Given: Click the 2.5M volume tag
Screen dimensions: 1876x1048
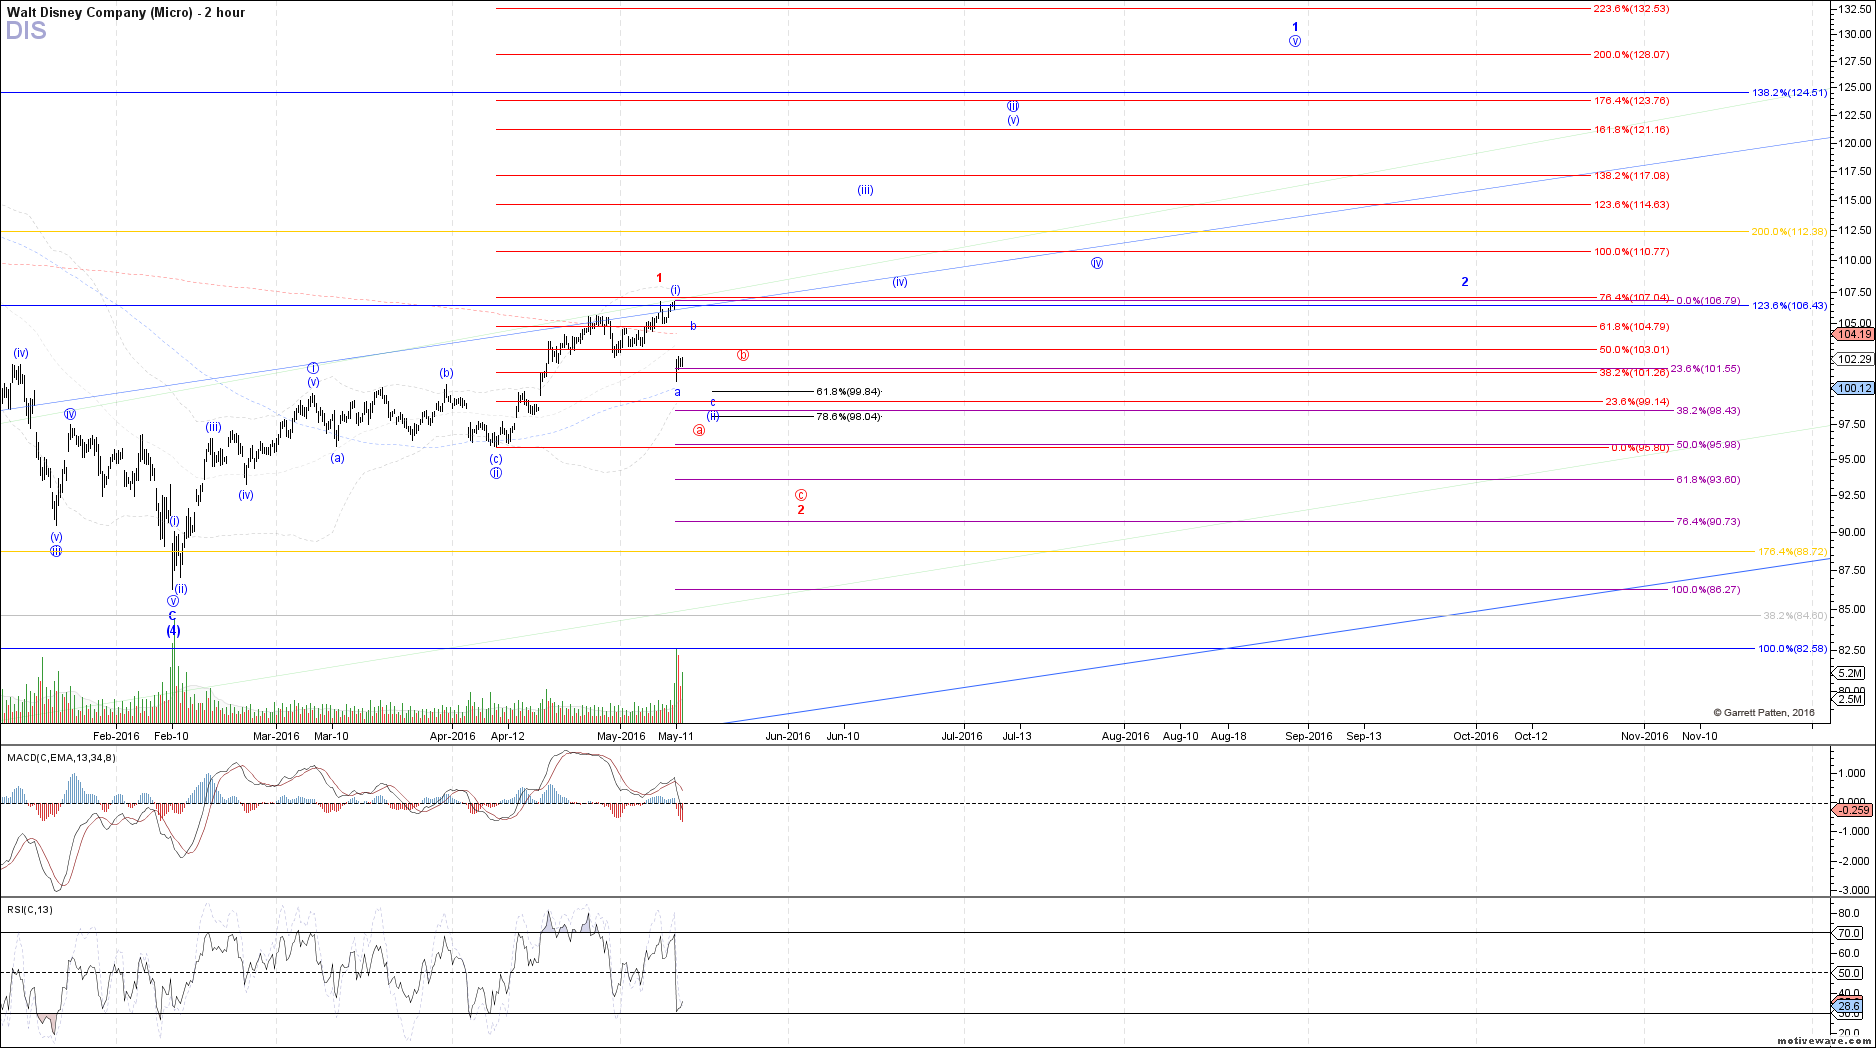Looking at the screenshot, I should 1851,700.
